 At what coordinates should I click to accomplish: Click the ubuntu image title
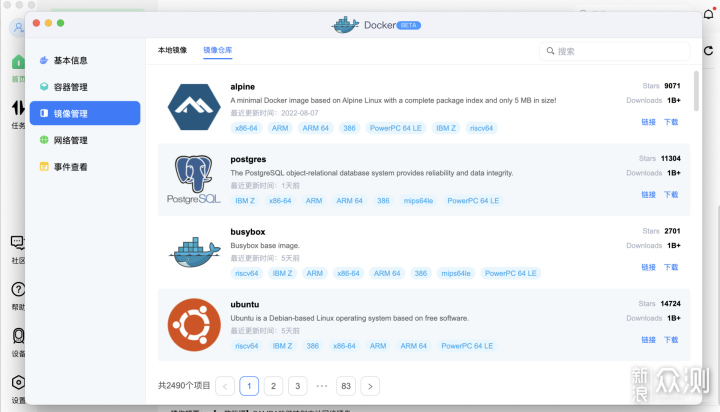point(245,304)
